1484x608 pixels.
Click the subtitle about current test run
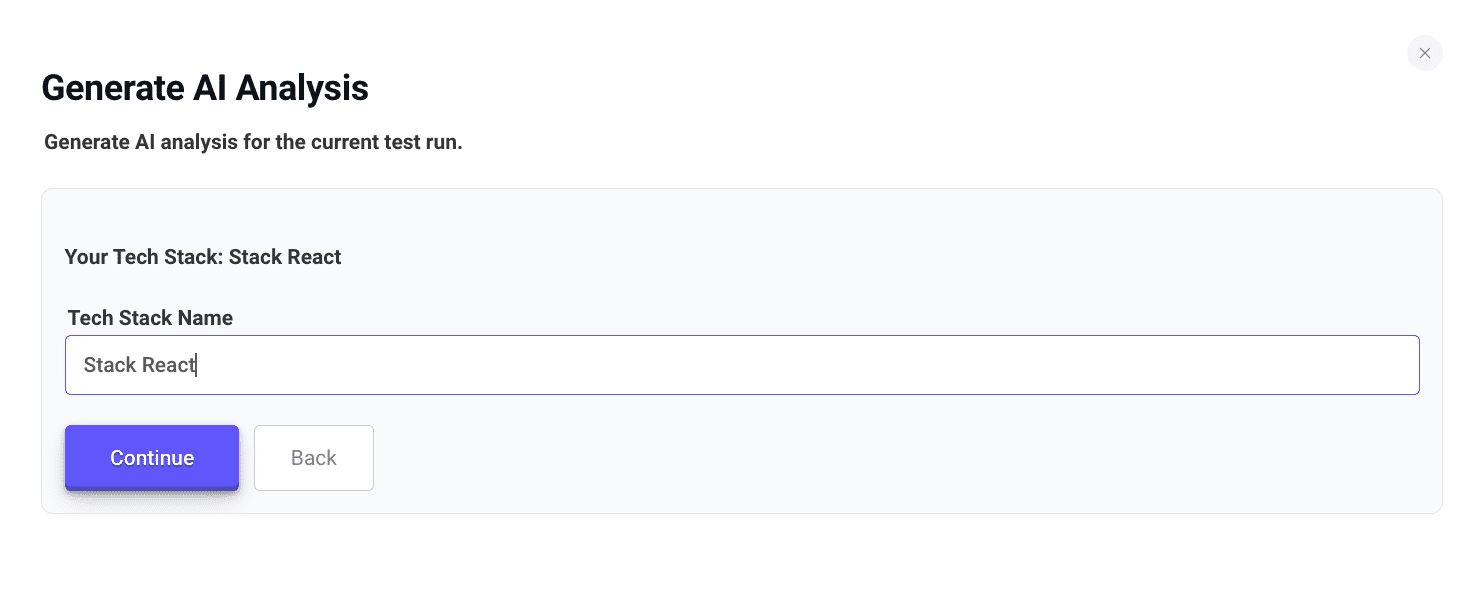tap(253, 142)
